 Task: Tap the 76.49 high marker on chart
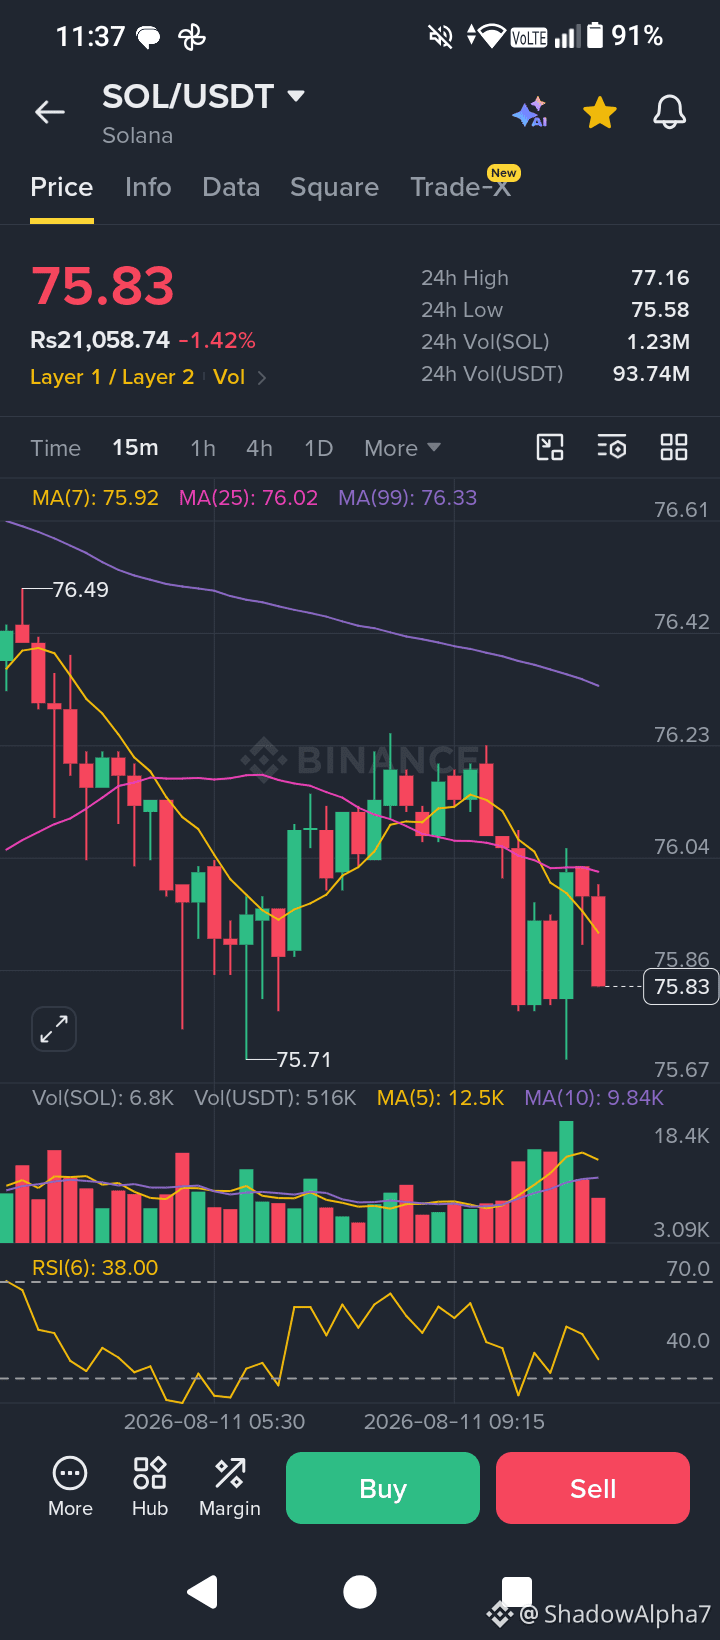click(x=80, y=590)
